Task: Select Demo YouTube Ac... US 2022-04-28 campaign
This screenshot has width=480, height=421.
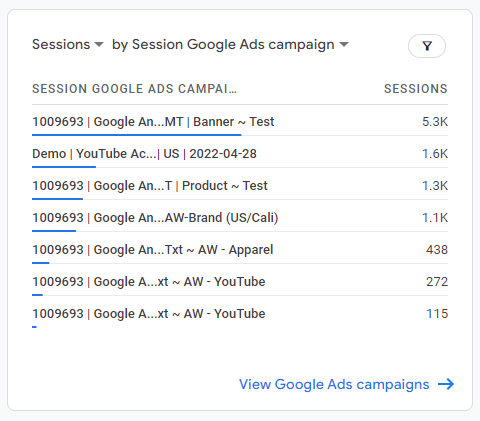Action: (x=240, y=154)
